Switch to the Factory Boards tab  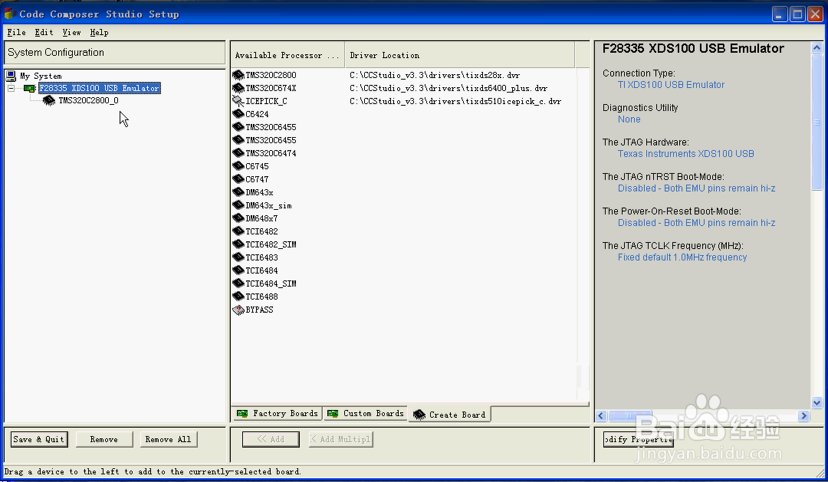coord(277,413)
